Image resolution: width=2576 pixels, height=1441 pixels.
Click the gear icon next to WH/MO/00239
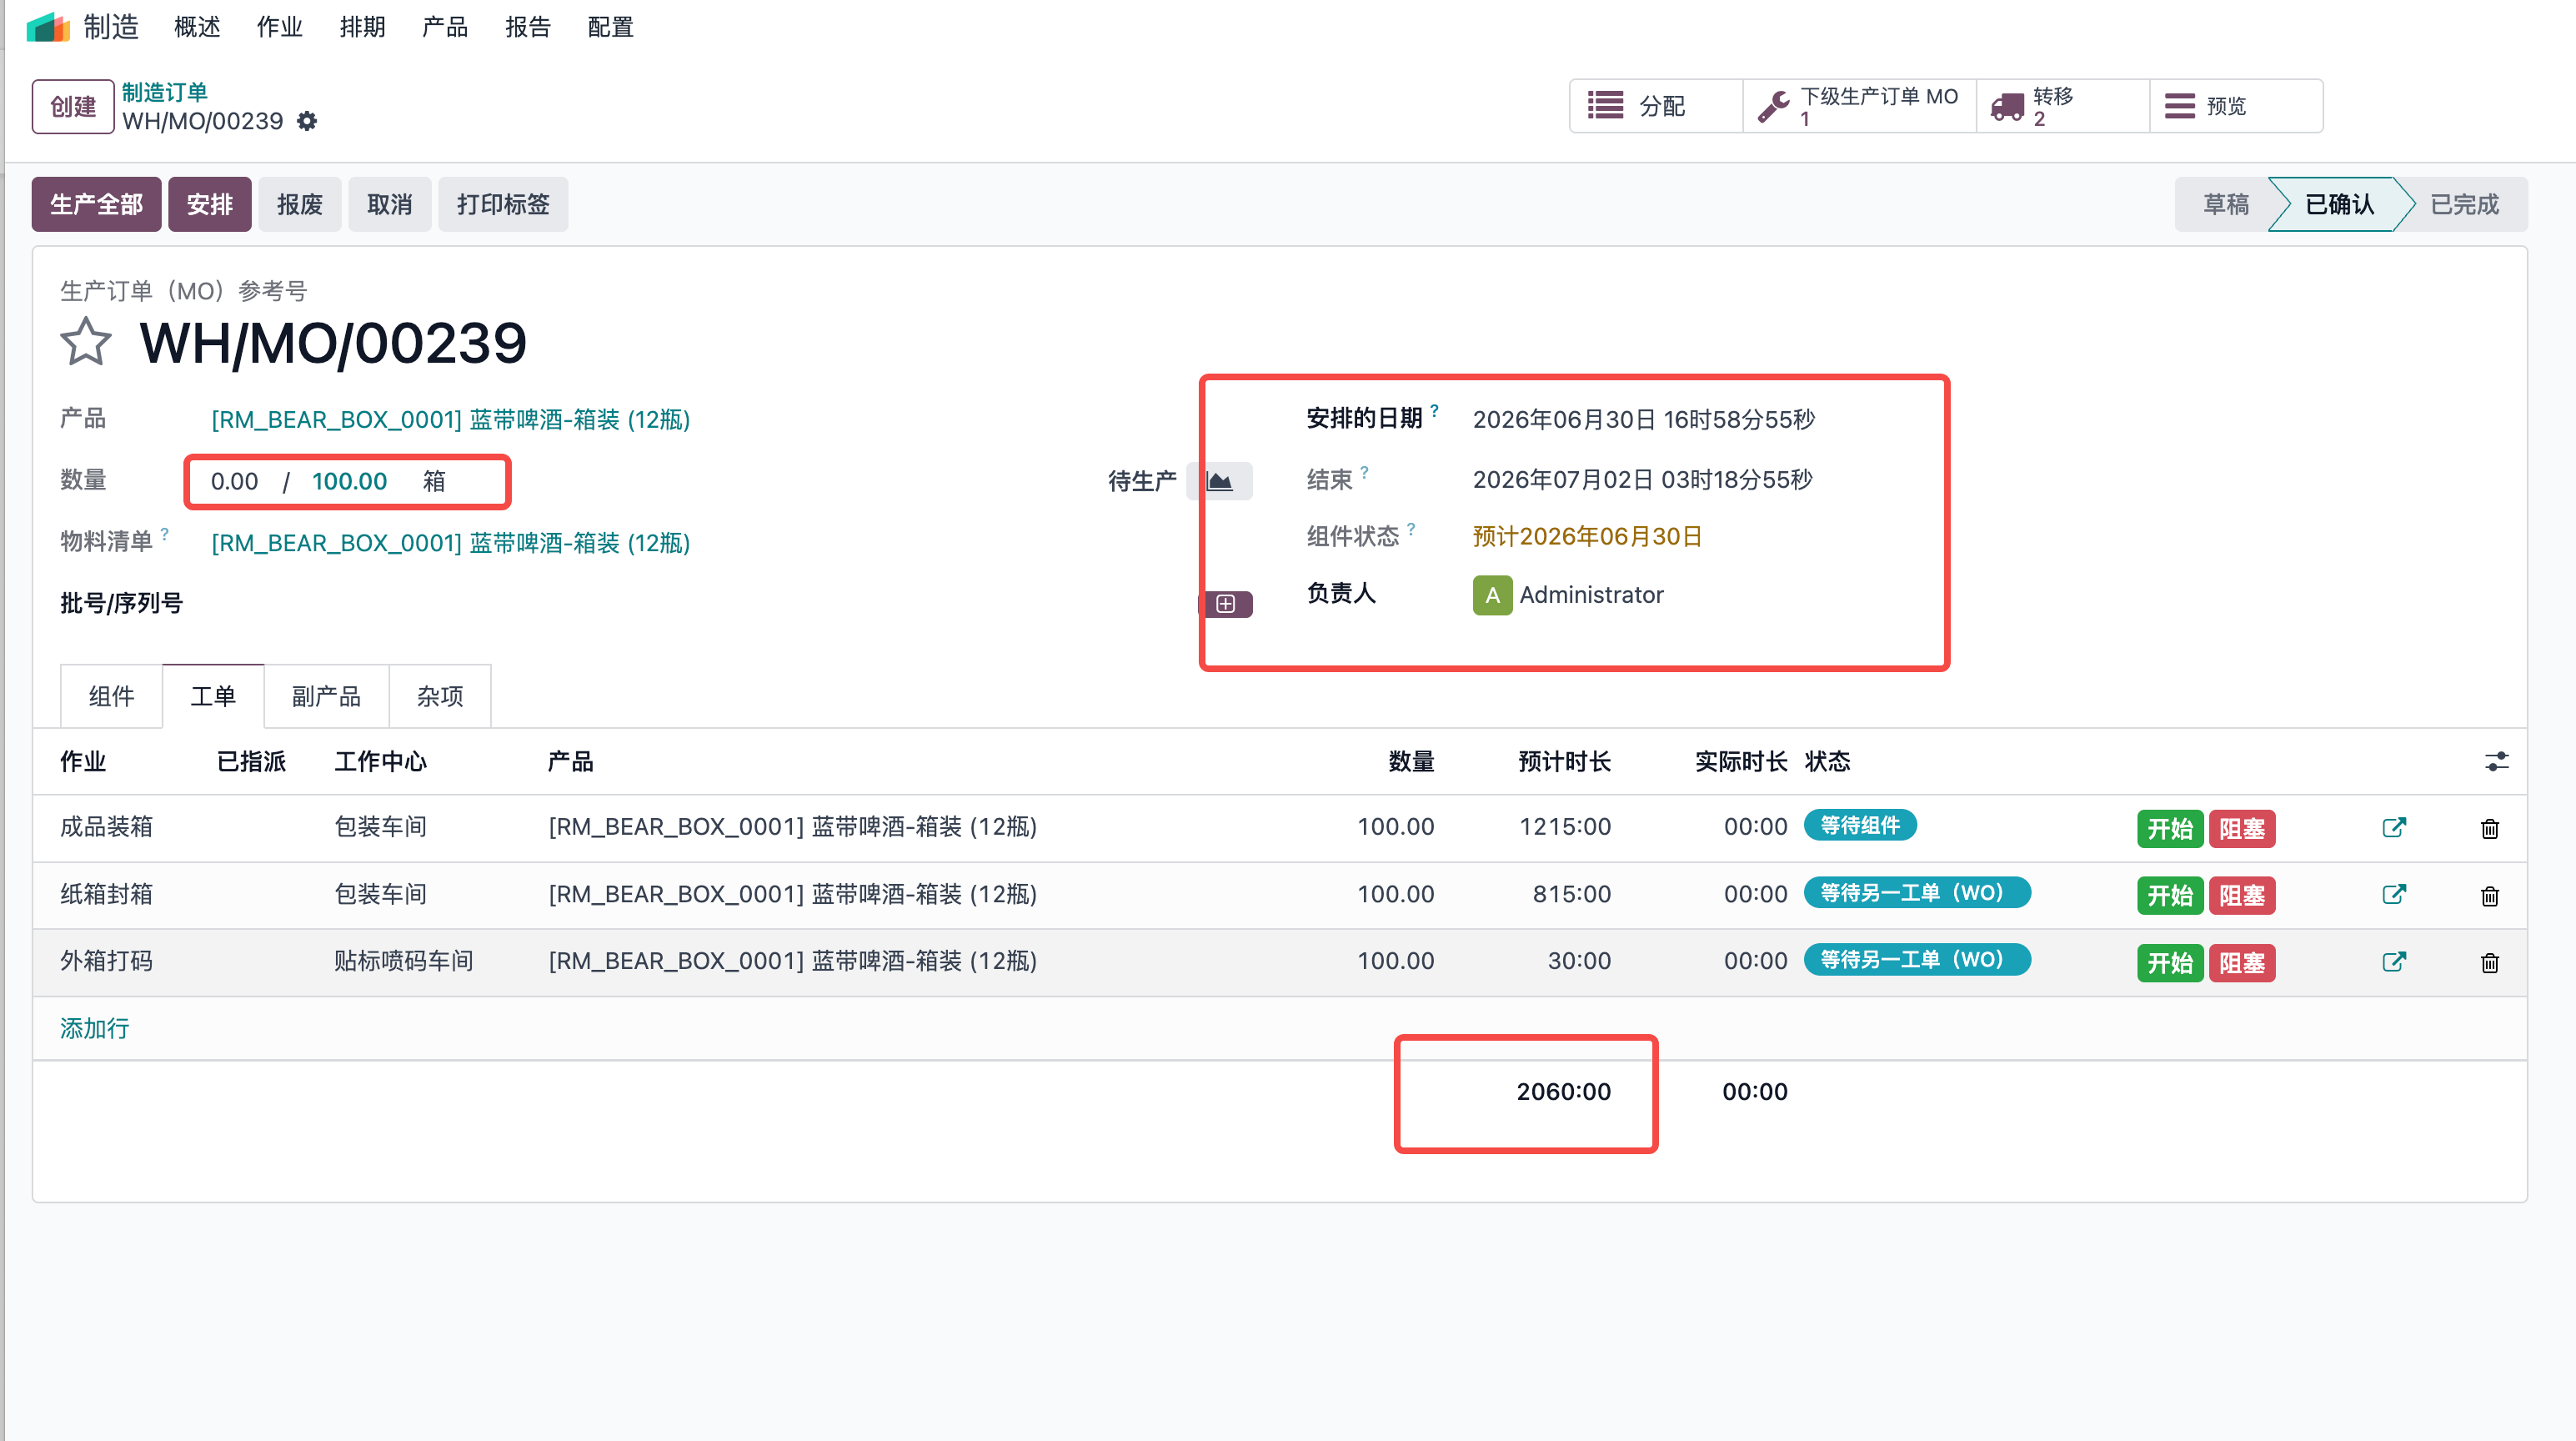click(x=307, y=121)
